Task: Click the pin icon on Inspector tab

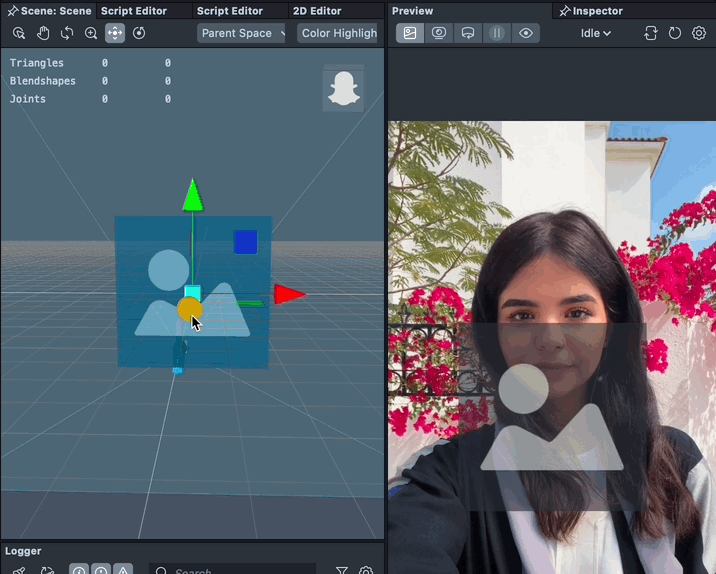Action: click(x=565, y=11)
